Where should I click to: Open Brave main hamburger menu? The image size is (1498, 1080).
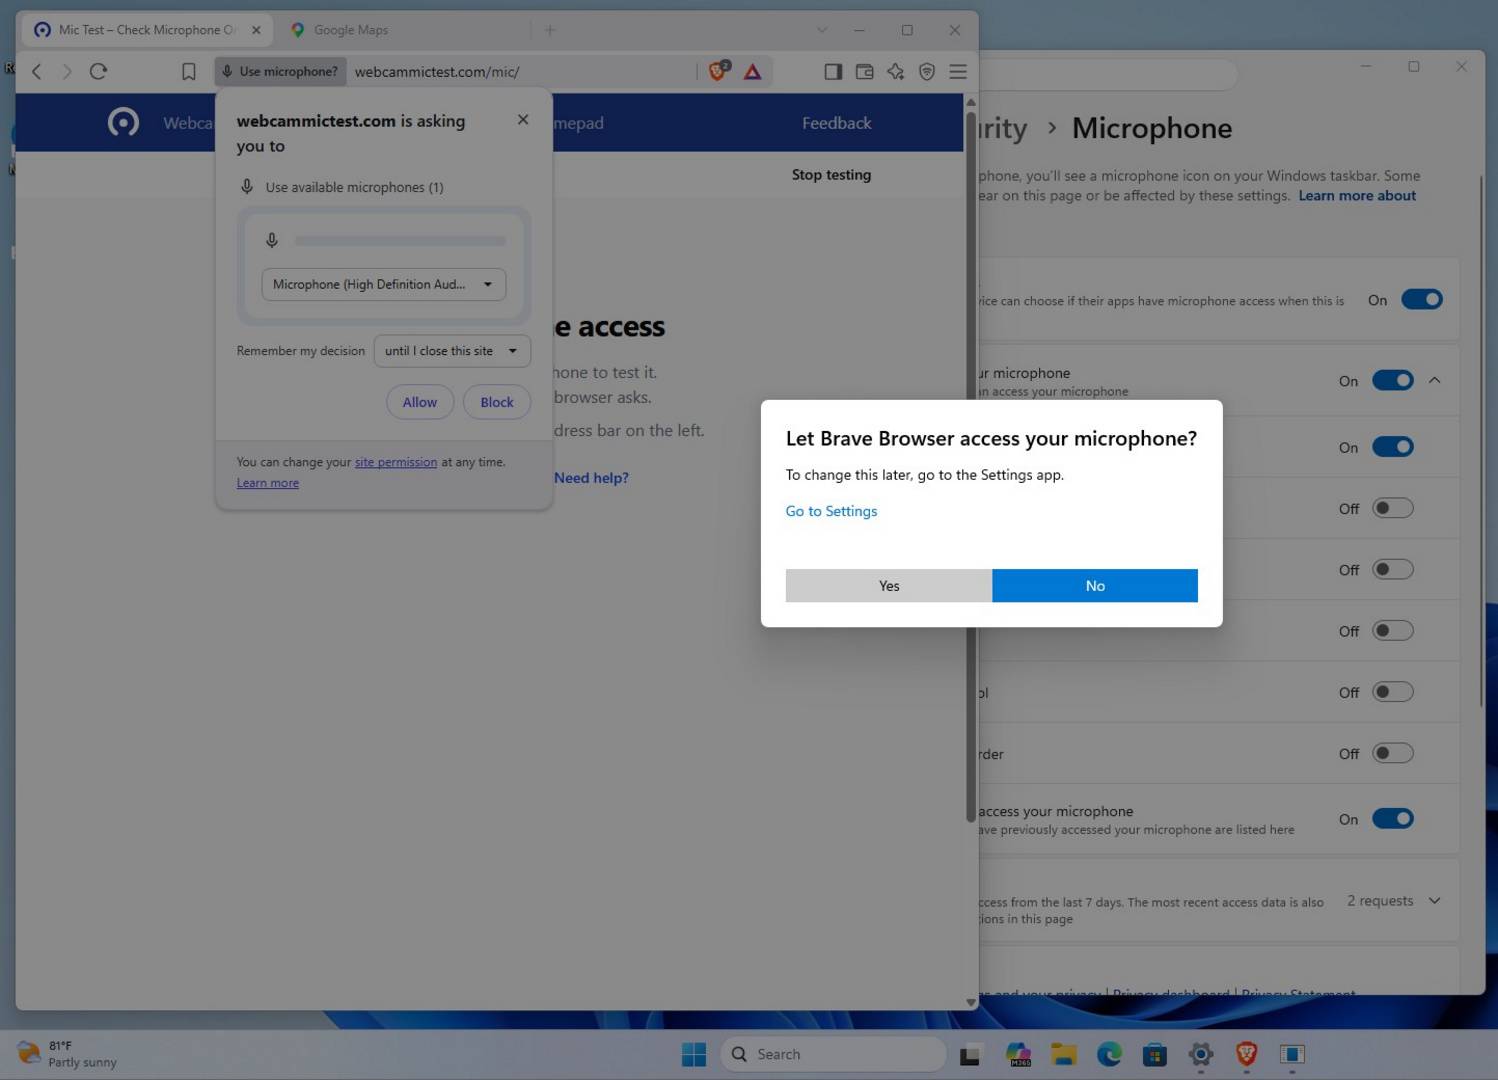tap(958, 71)
